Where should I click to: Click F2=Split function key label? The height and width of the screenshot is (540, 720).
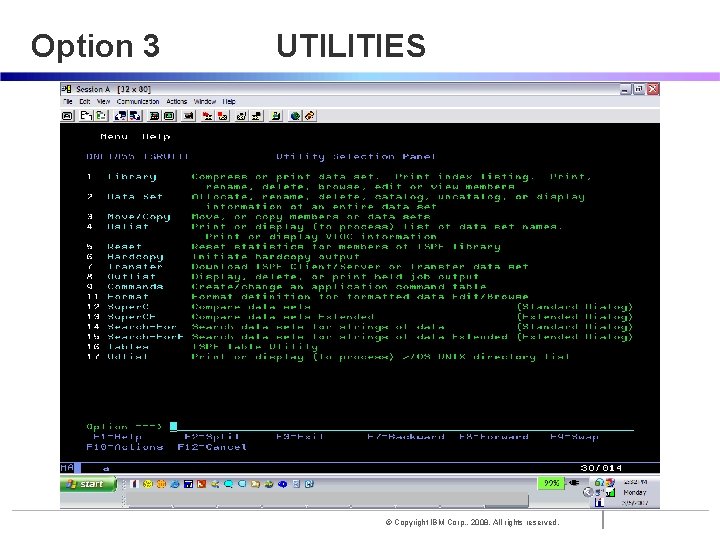tap(212, 437)
